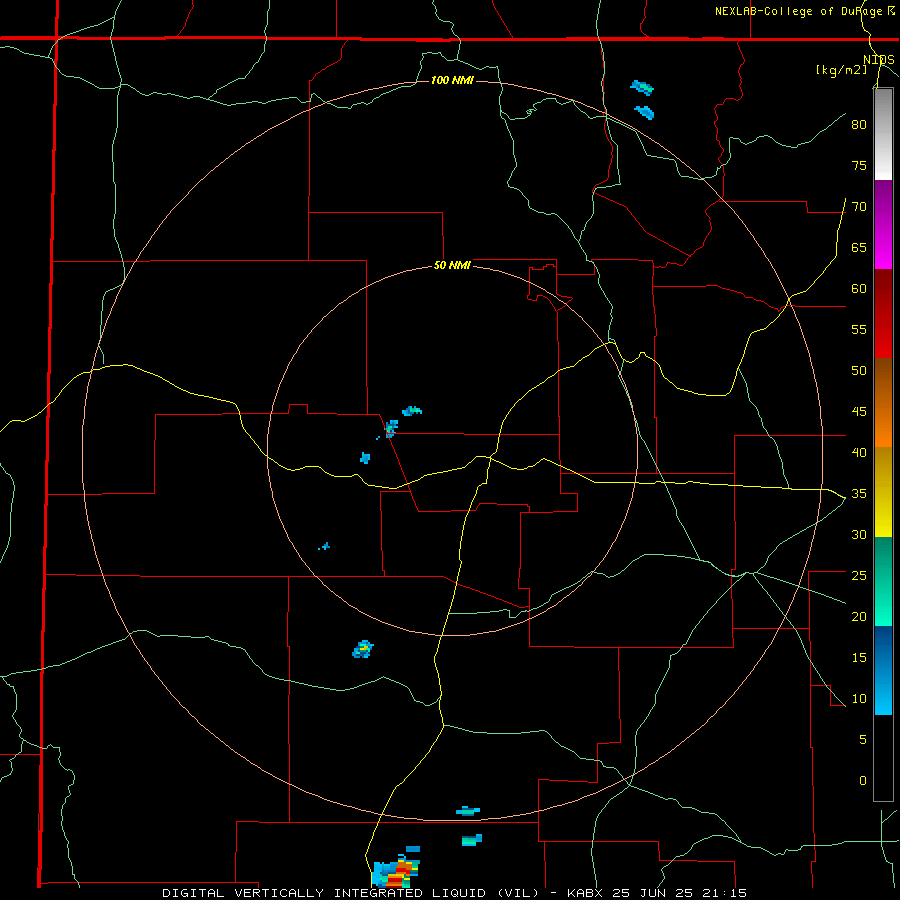Image resolution: width=900 pixels, height=900 pixels.
Task: Select the blue band of the color bar
Action: (883, 670)
